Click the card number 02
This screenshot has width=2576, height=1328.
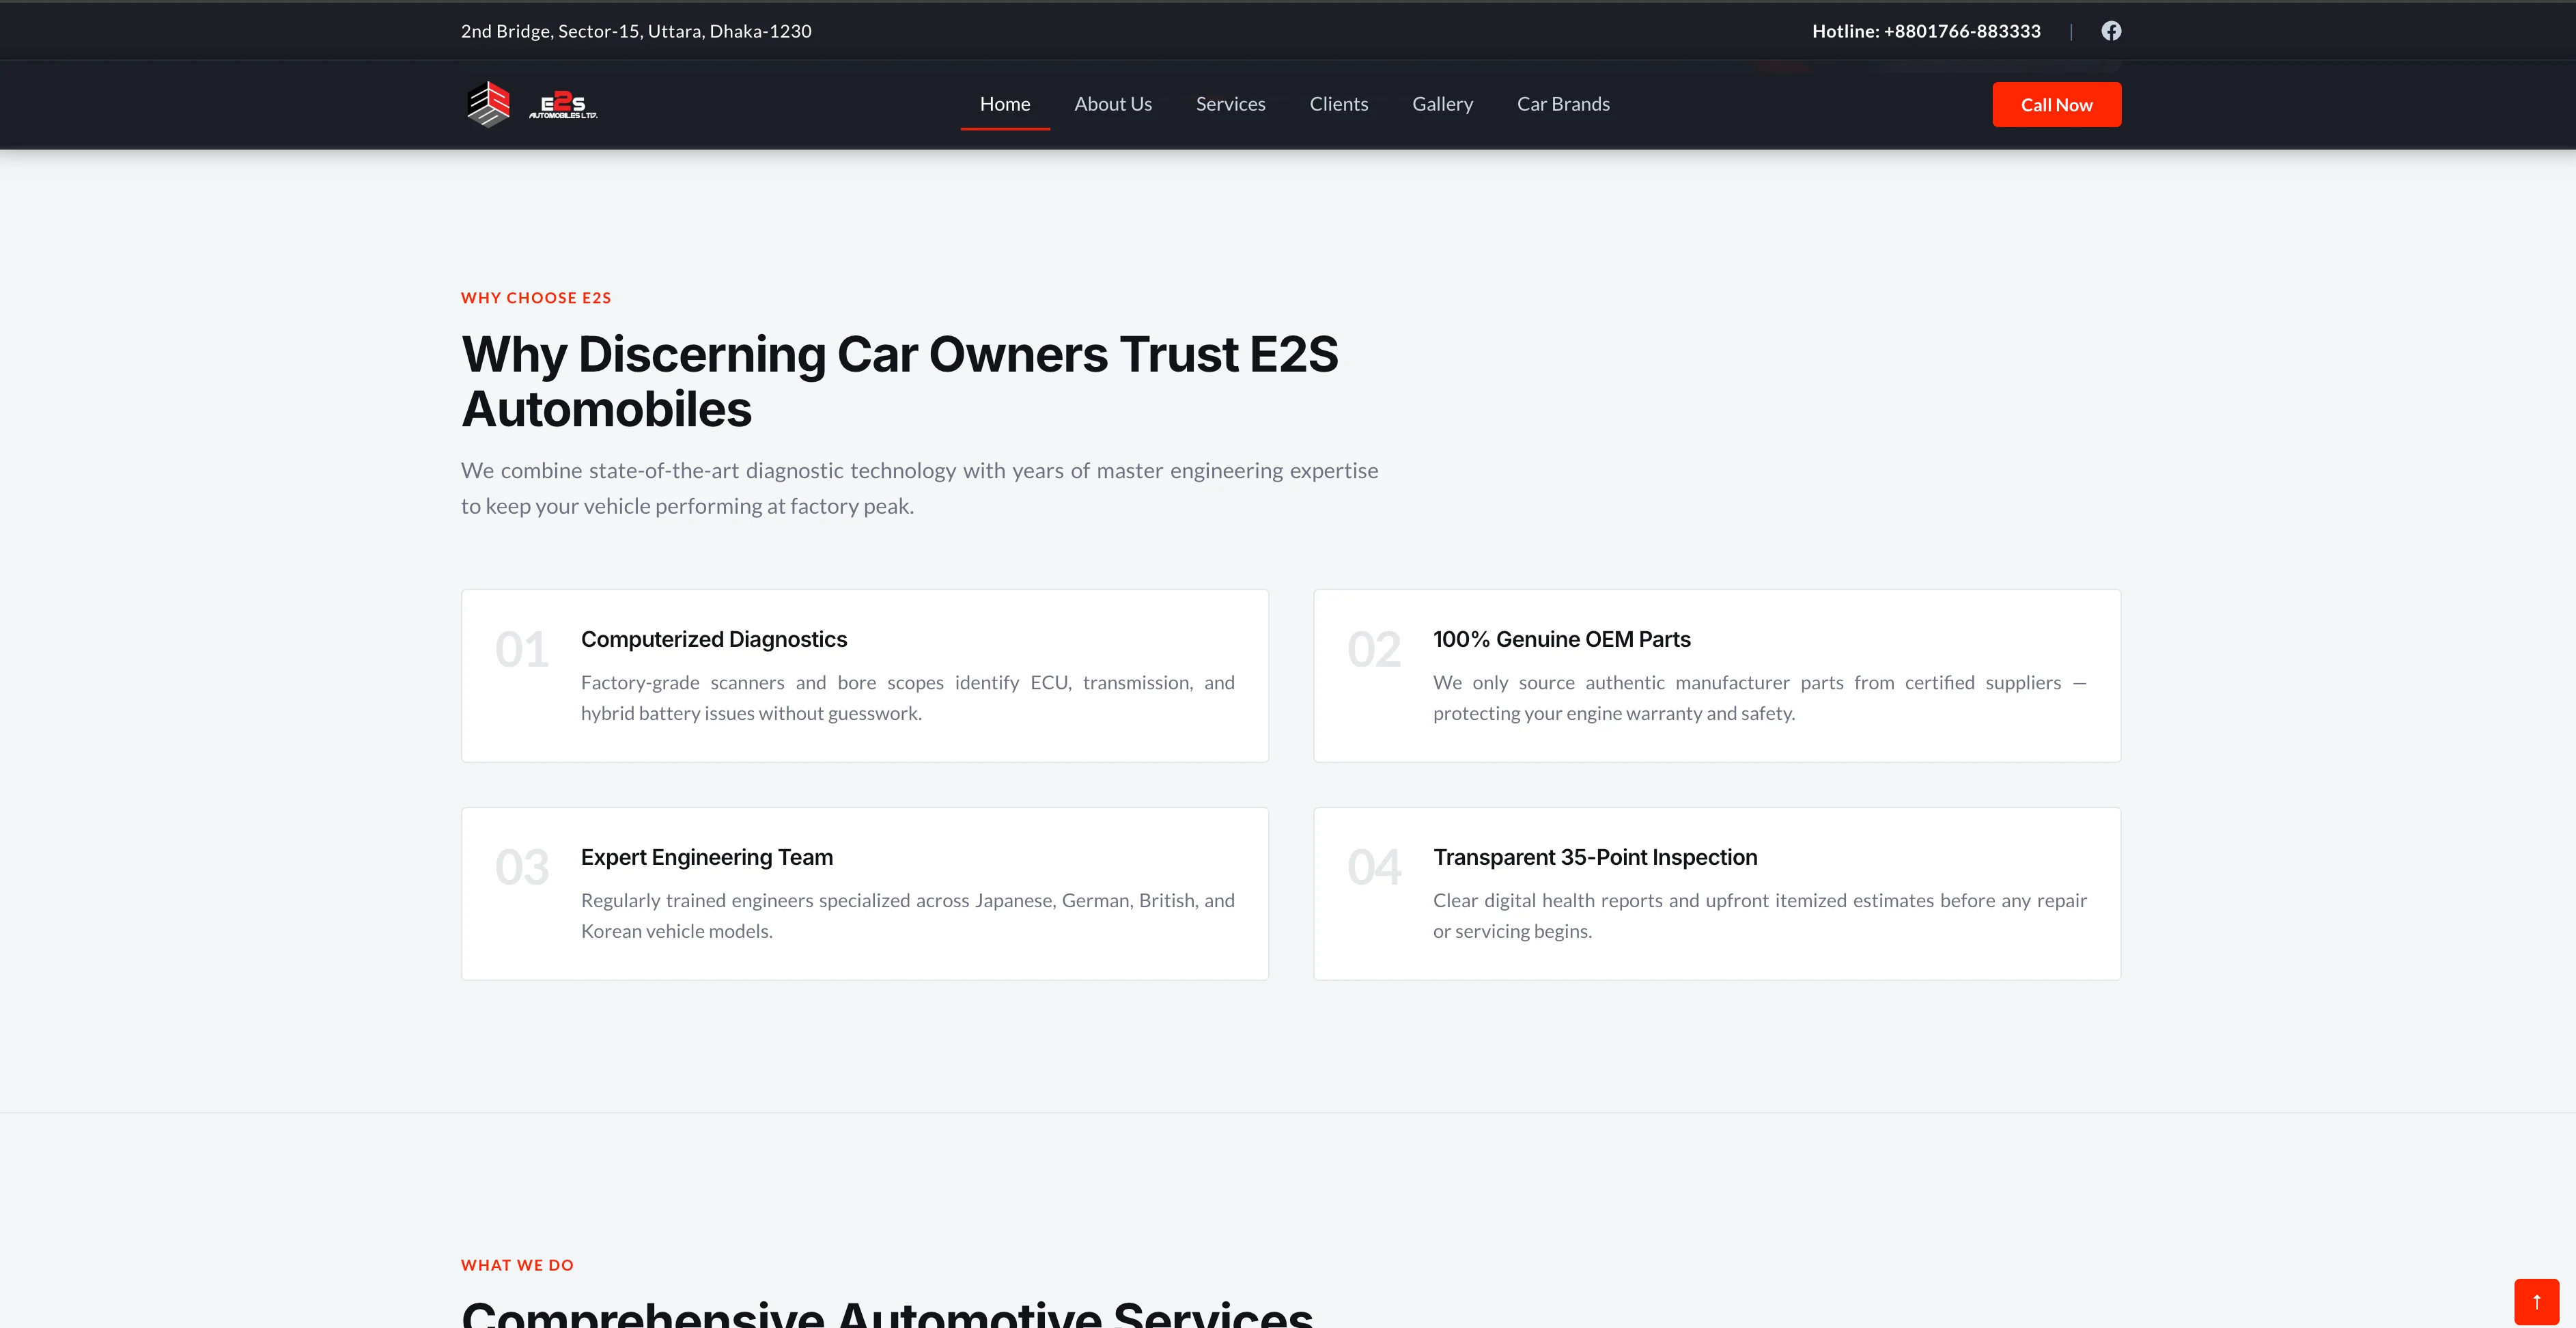click(1374, 650)
